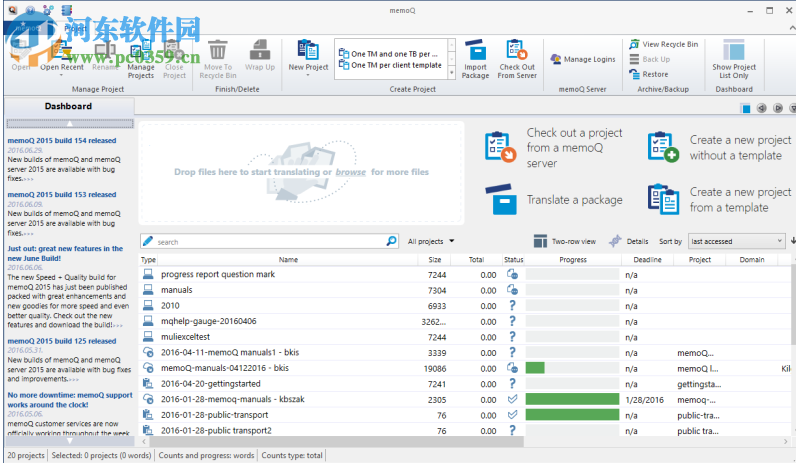The image size is (796, 463).
Task: Click the Details view icon
Action: click(x=615, y=241)
